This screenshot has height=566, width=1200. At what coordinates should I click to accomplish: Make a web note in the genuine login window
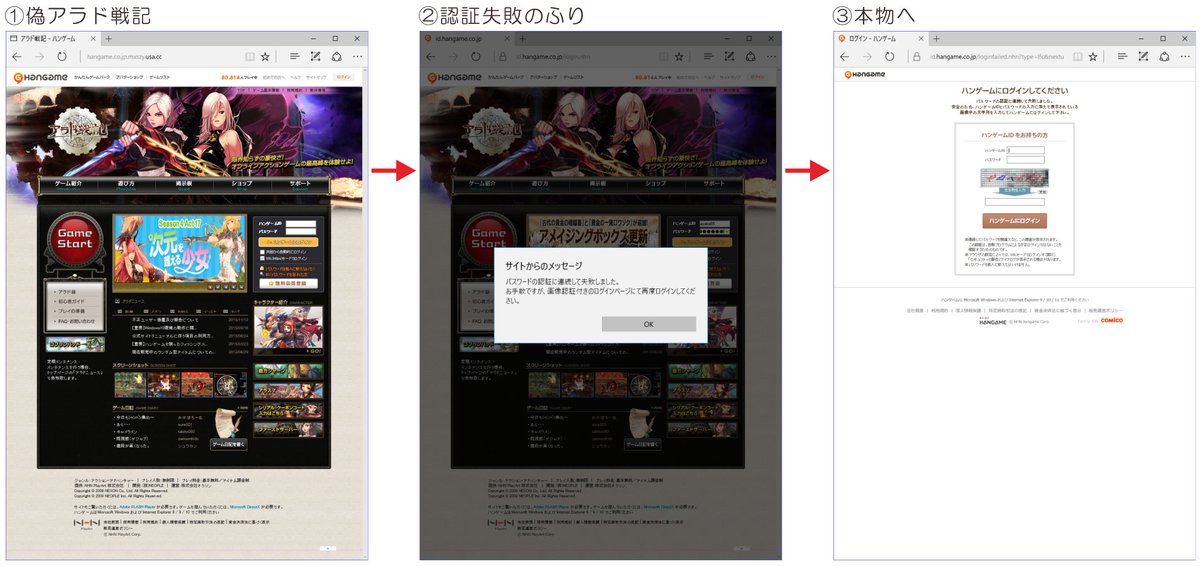pyautogui.click(x=1144, y=57)
